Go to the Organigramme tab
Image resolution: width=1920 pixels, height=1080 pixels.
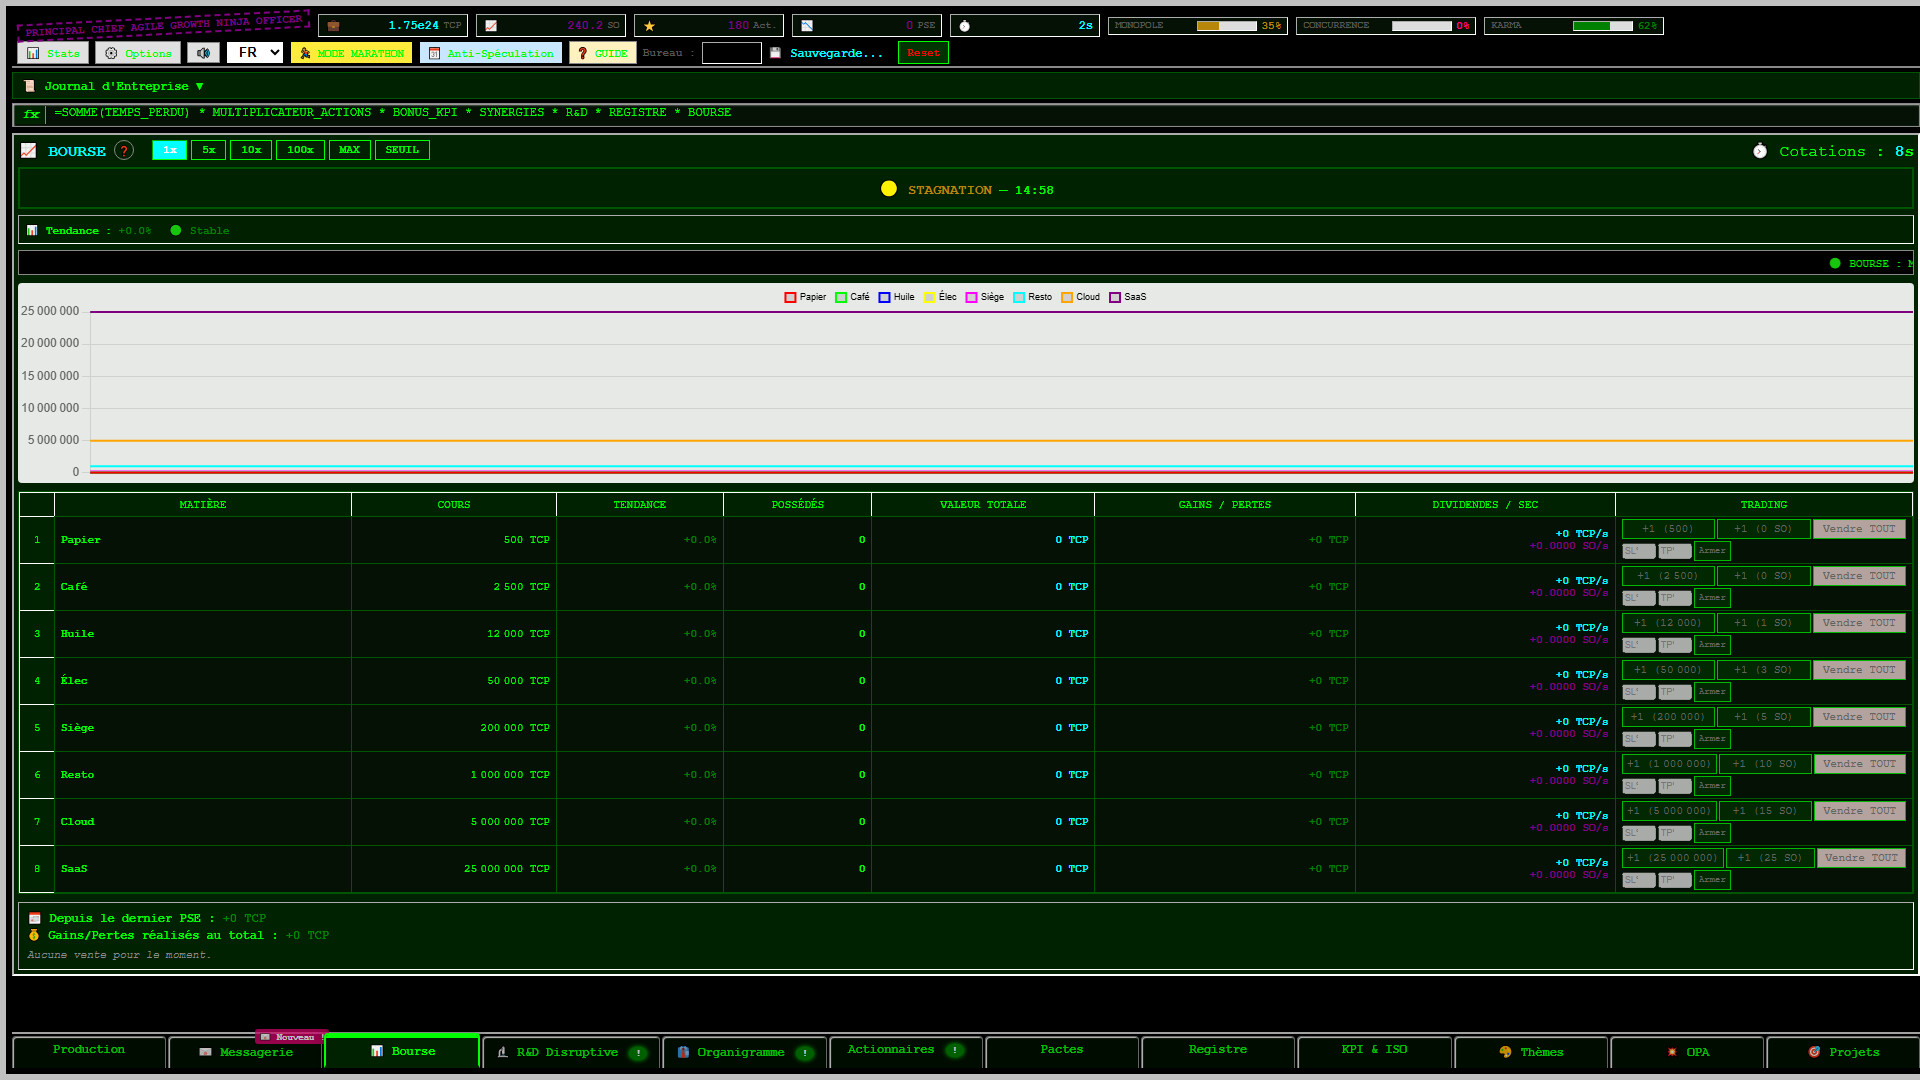coord(744,1052)
